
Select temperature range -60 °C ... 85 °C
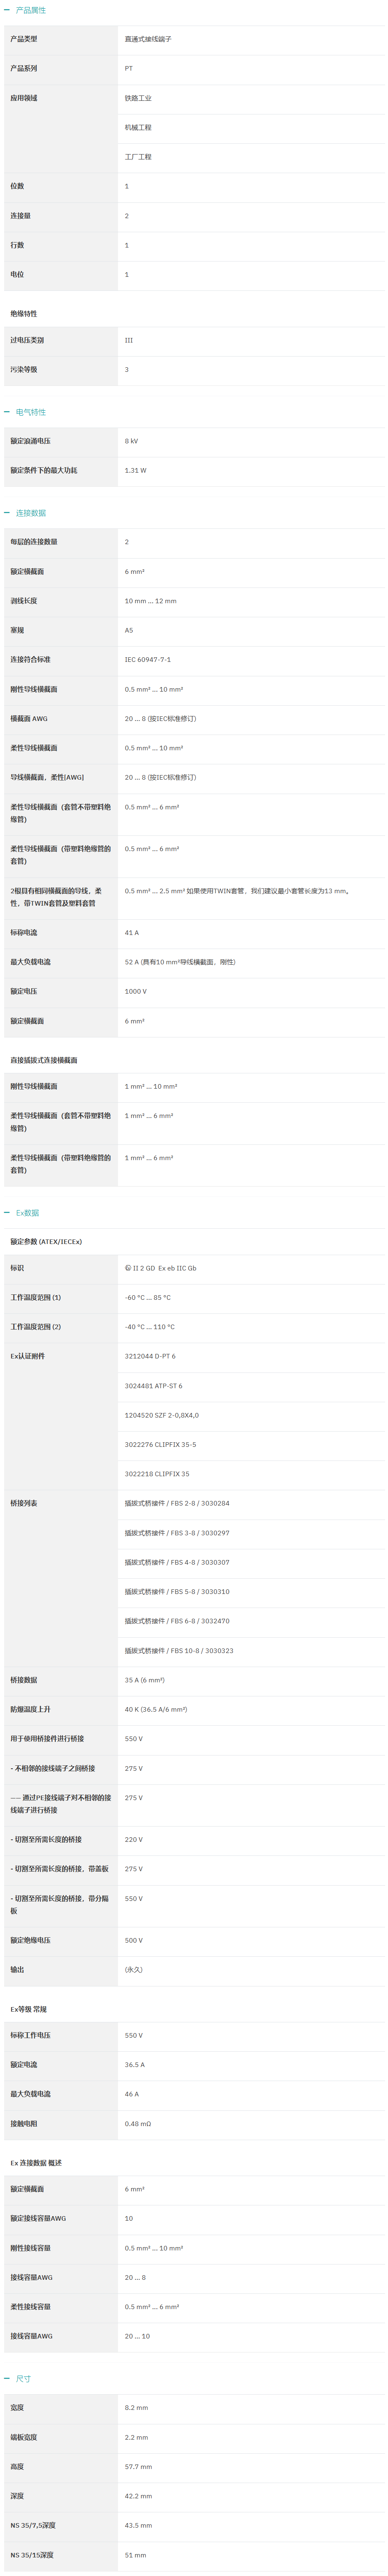148,1298
